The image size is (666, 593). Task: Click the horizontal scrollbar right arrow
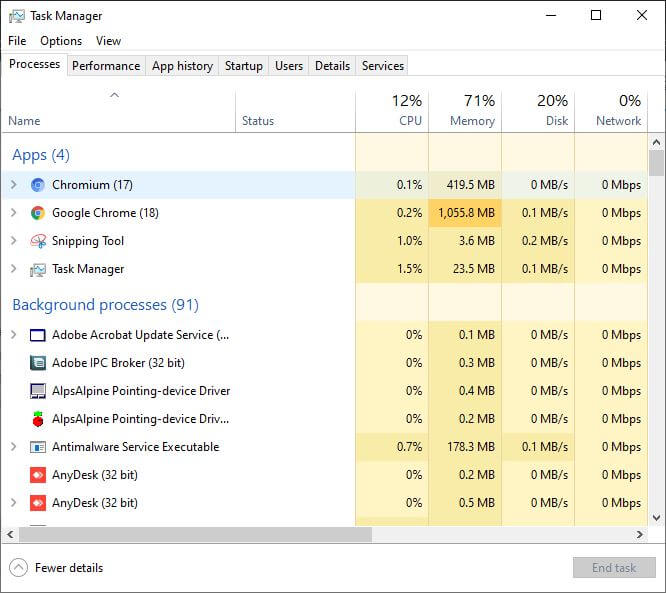(640, 534)
